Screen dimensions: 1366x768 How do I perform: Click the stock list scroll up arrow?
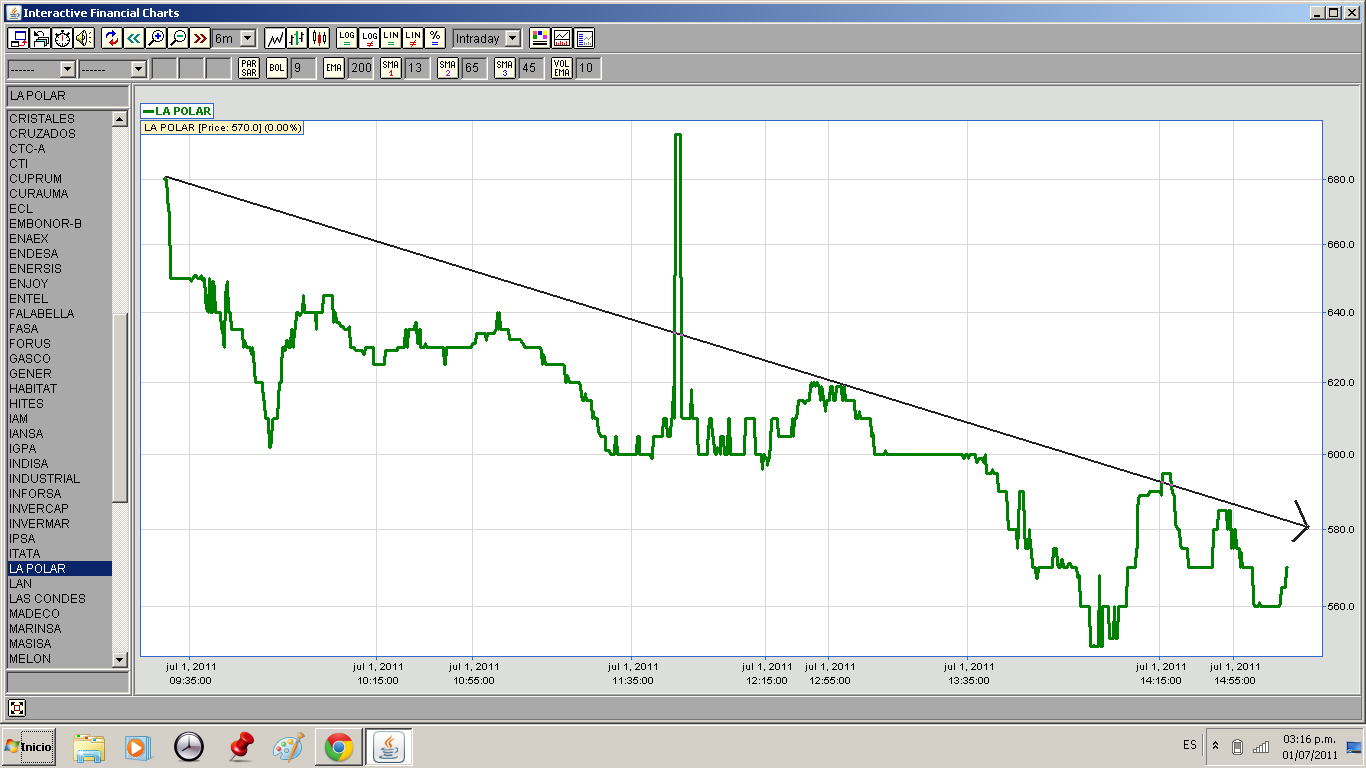[x=120, y=119]
